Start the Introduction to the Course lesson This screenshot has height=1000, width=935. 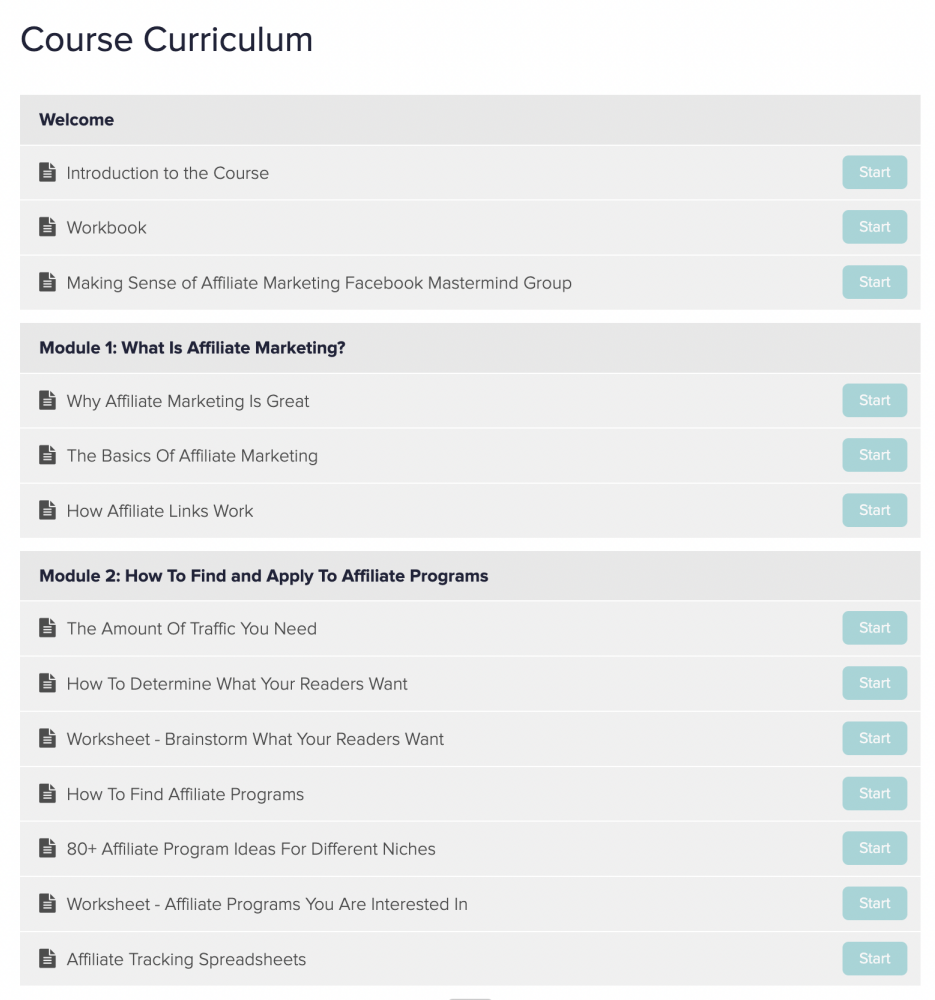tap(874, 172)
